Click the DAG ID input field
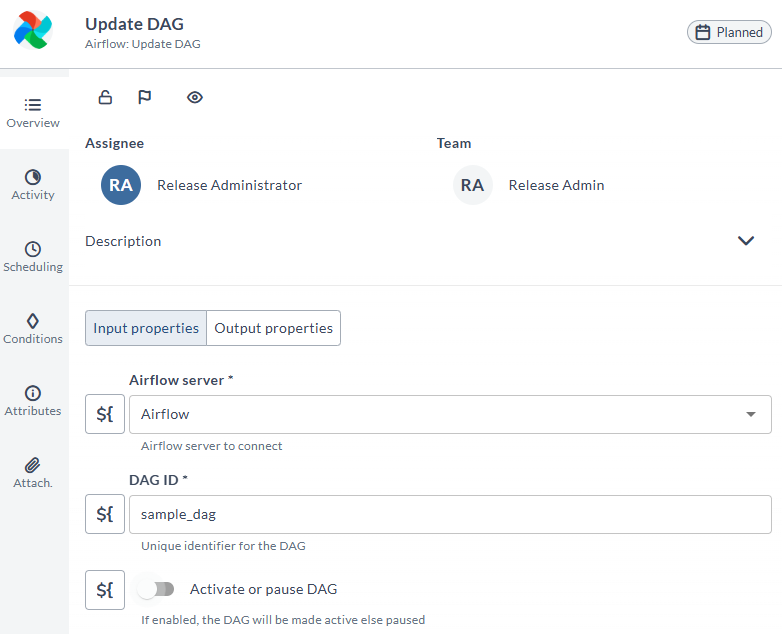 [450, 514]
